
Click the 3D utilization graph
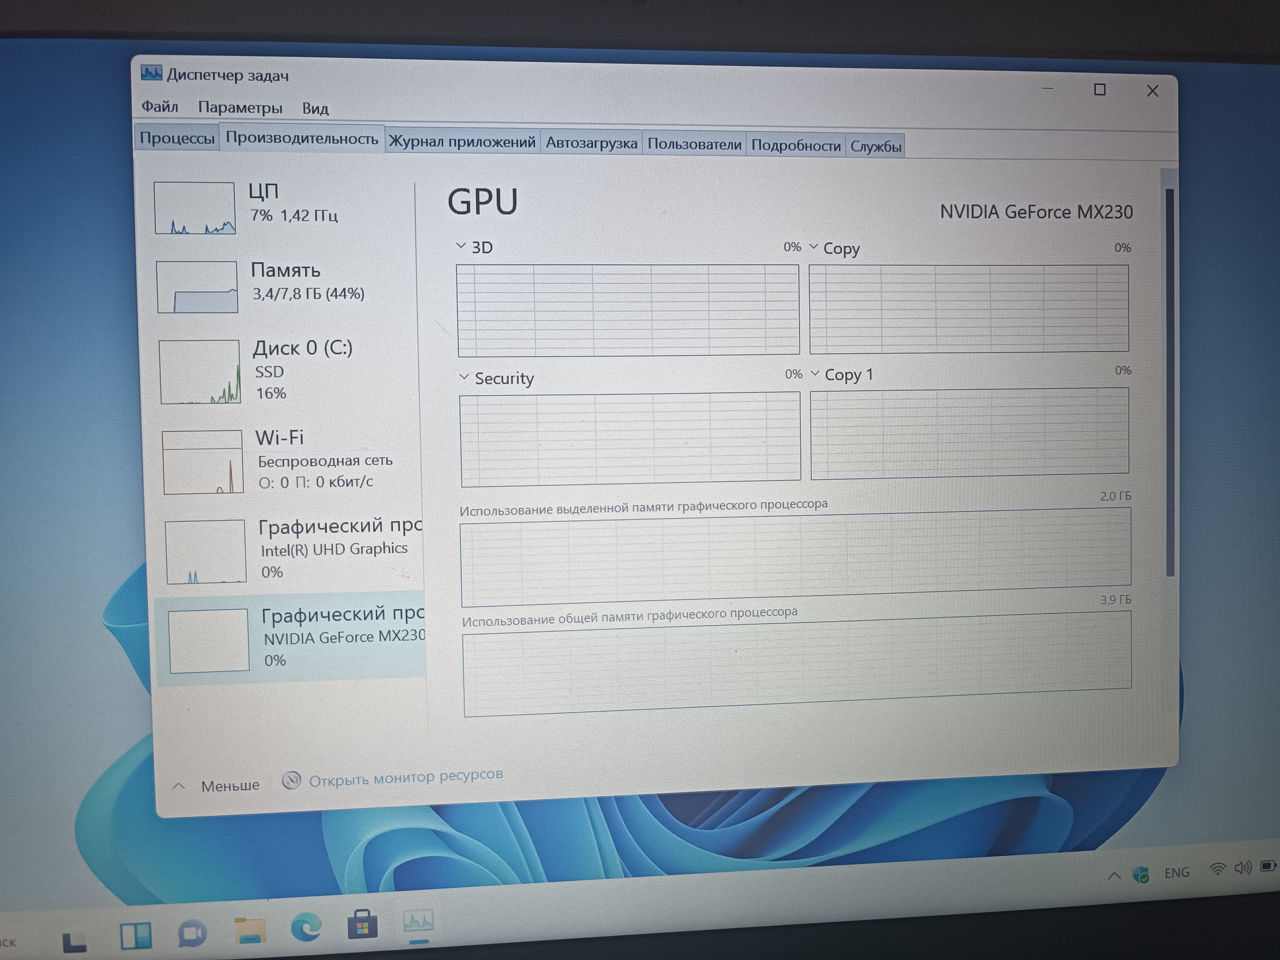[628, 310]
